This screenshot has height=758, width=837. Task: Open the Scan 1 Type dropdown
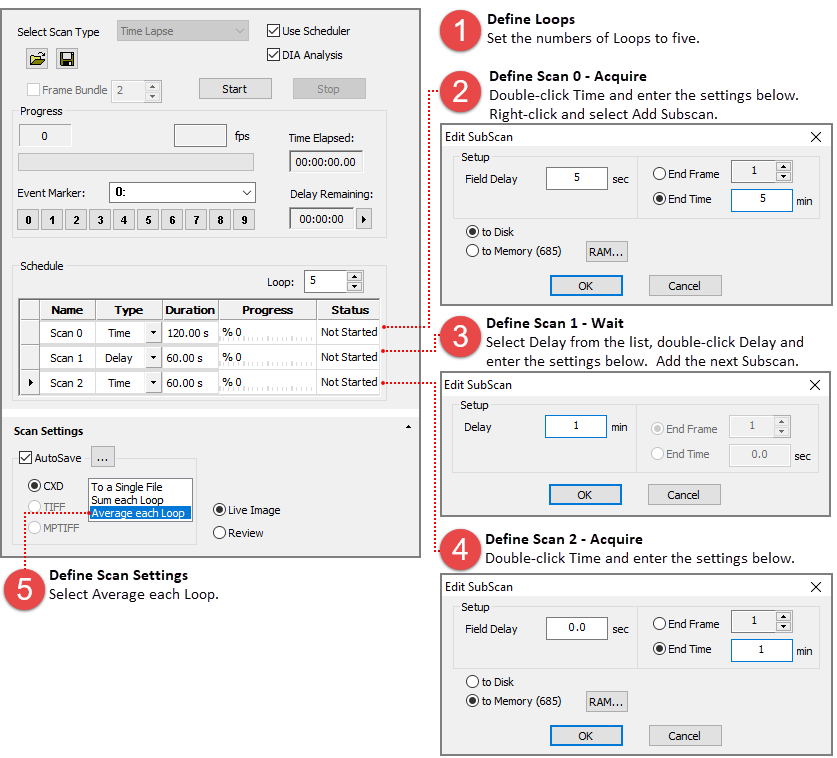click(x=153, y=358)
